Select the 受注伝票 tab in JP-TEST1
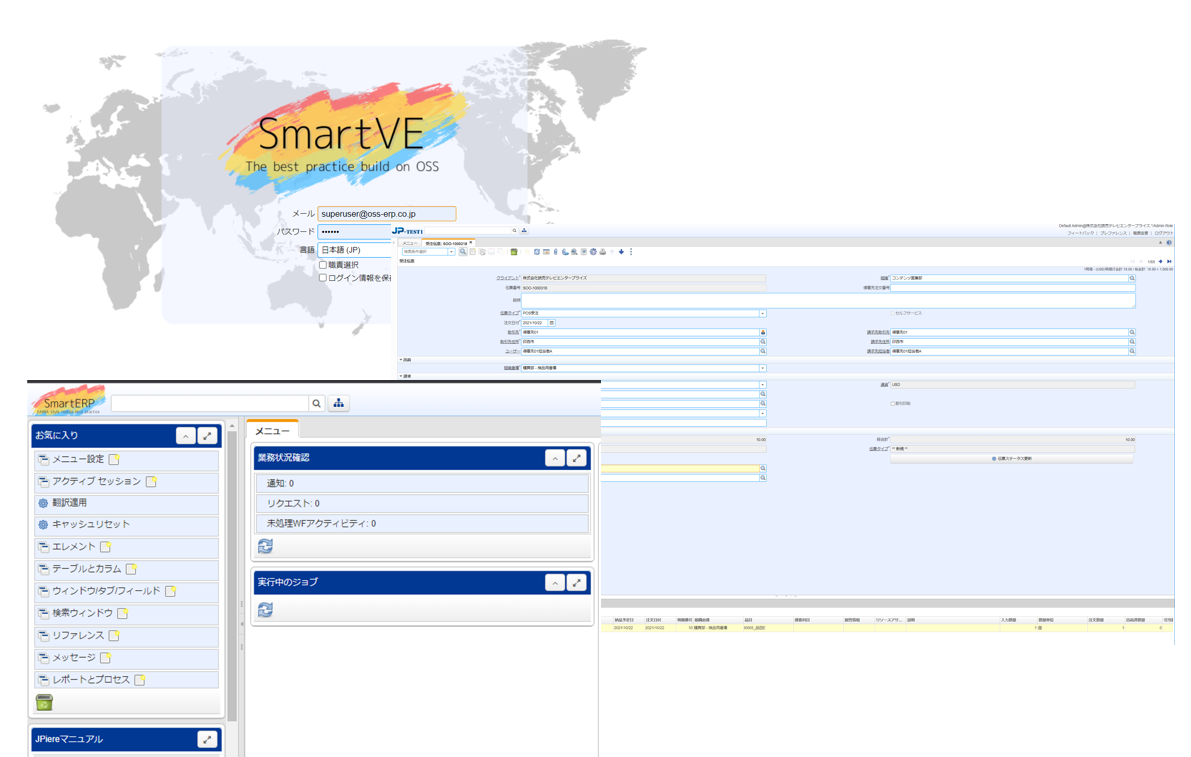 click(x=446, y=243)
